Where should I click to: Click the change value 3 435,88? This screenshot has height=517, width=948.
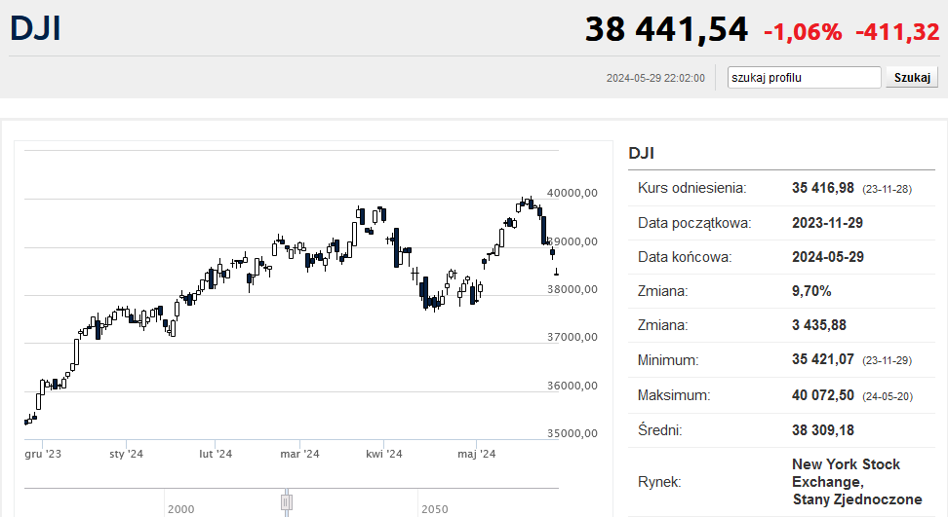point(819,325)
